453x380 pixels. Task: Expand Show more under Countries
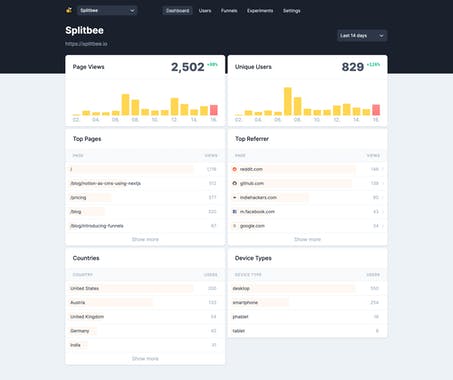145,359
